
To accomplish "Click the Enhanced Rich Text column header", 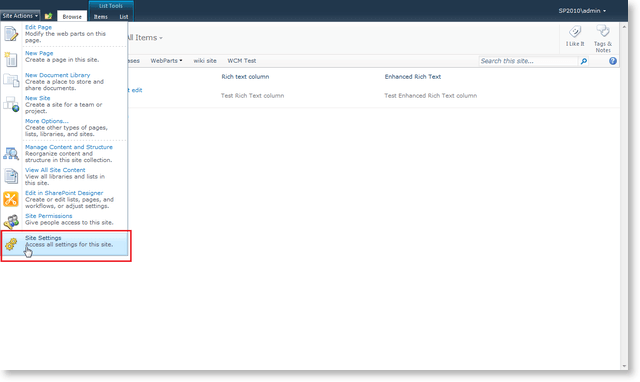I will pos(413,77).
